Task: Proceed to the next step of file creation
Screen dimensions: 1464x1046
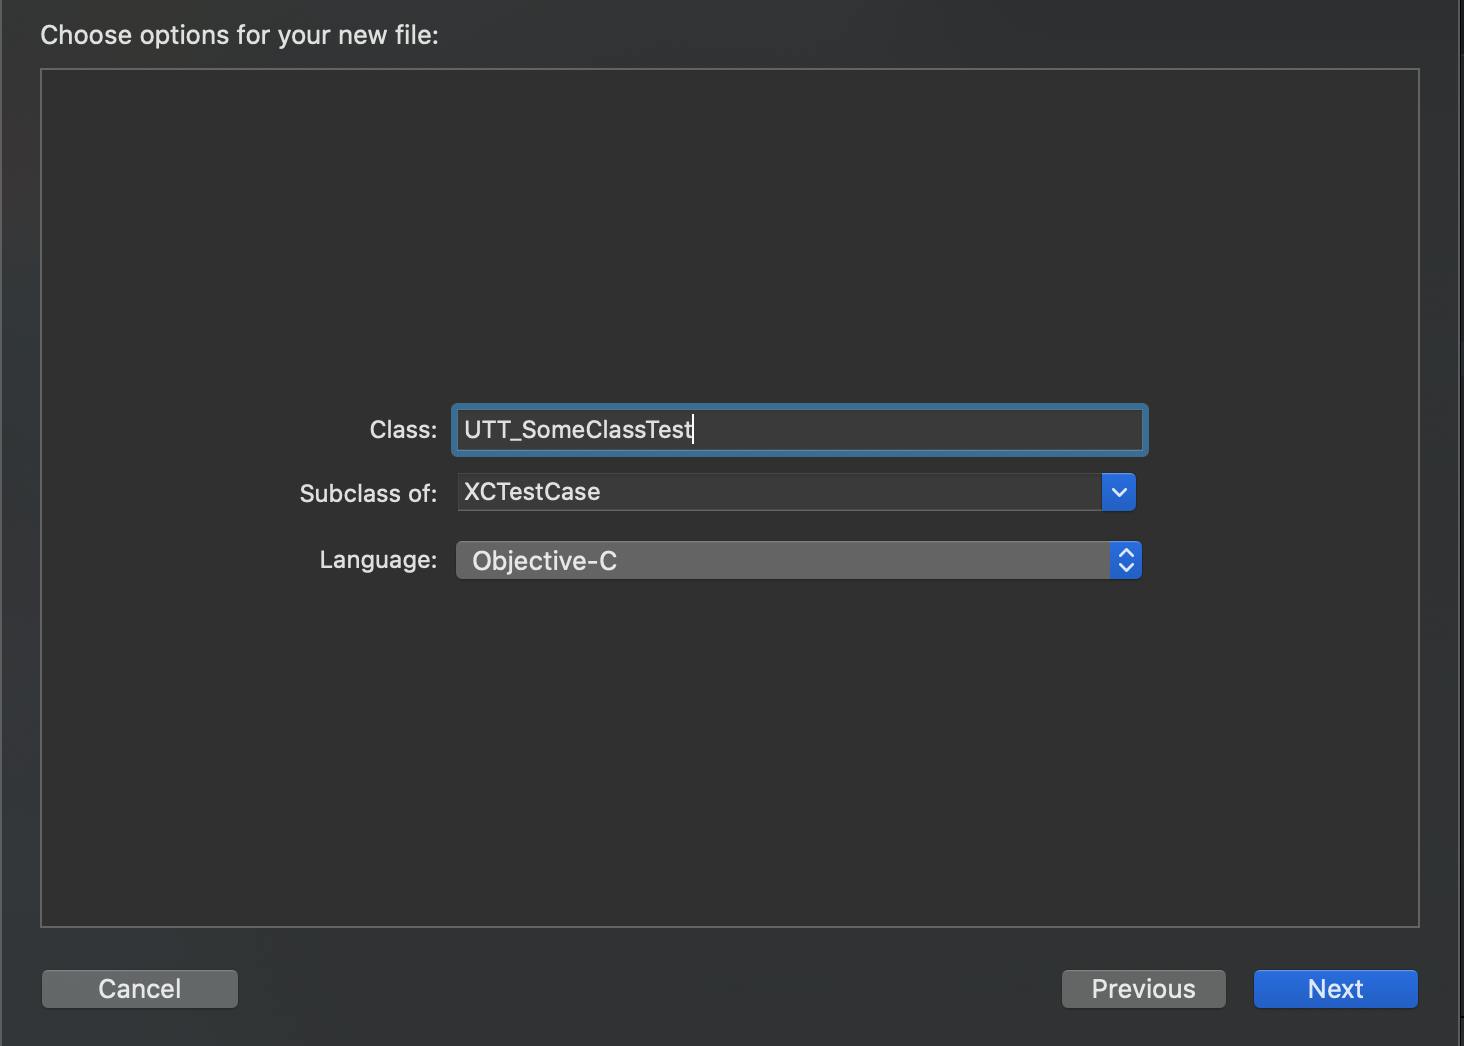Action: pos(1335,988)
